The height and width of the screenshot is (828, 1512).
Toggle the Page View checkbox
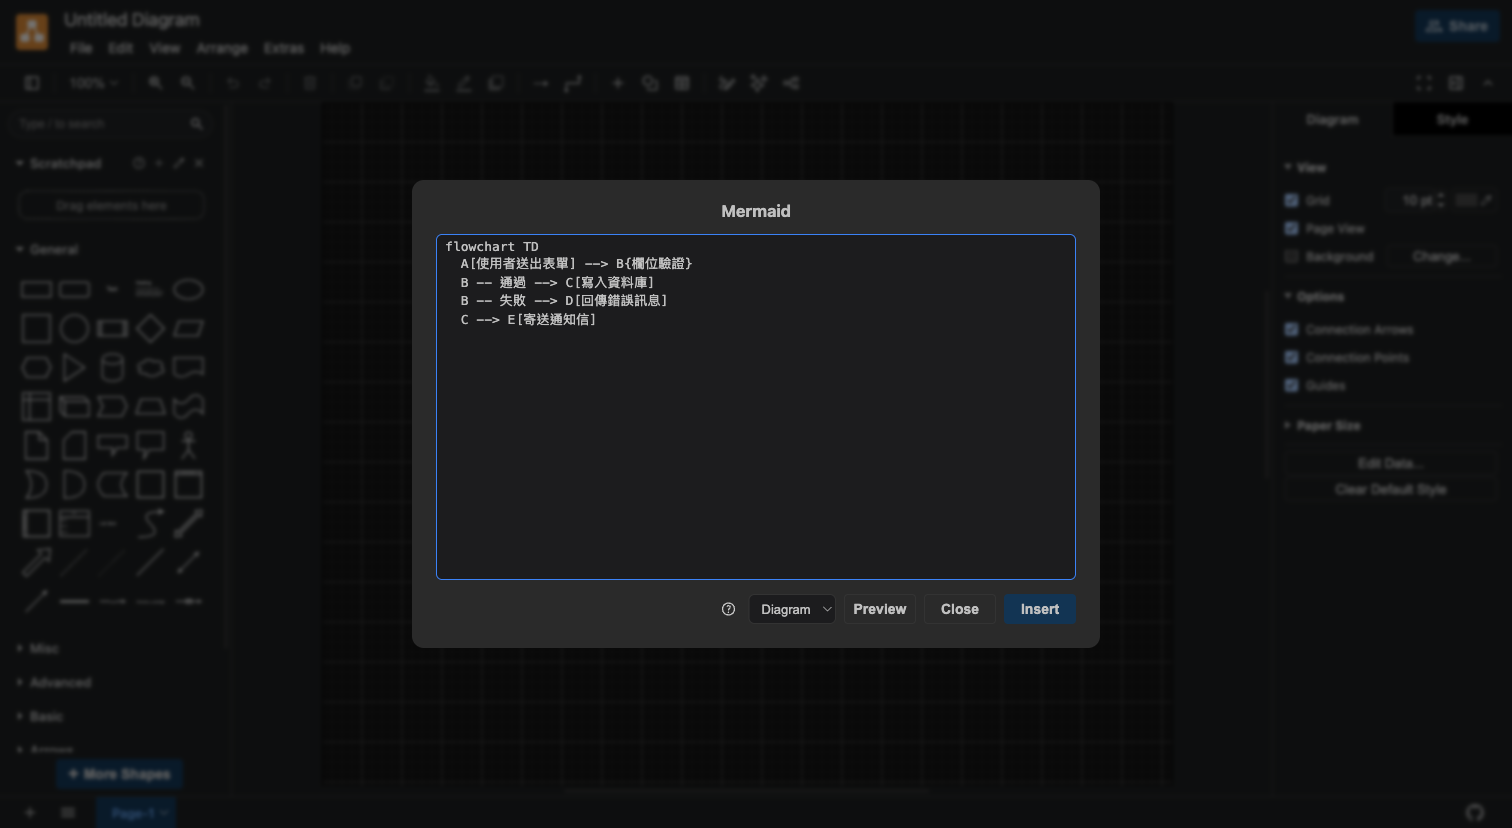[1291, 228]
